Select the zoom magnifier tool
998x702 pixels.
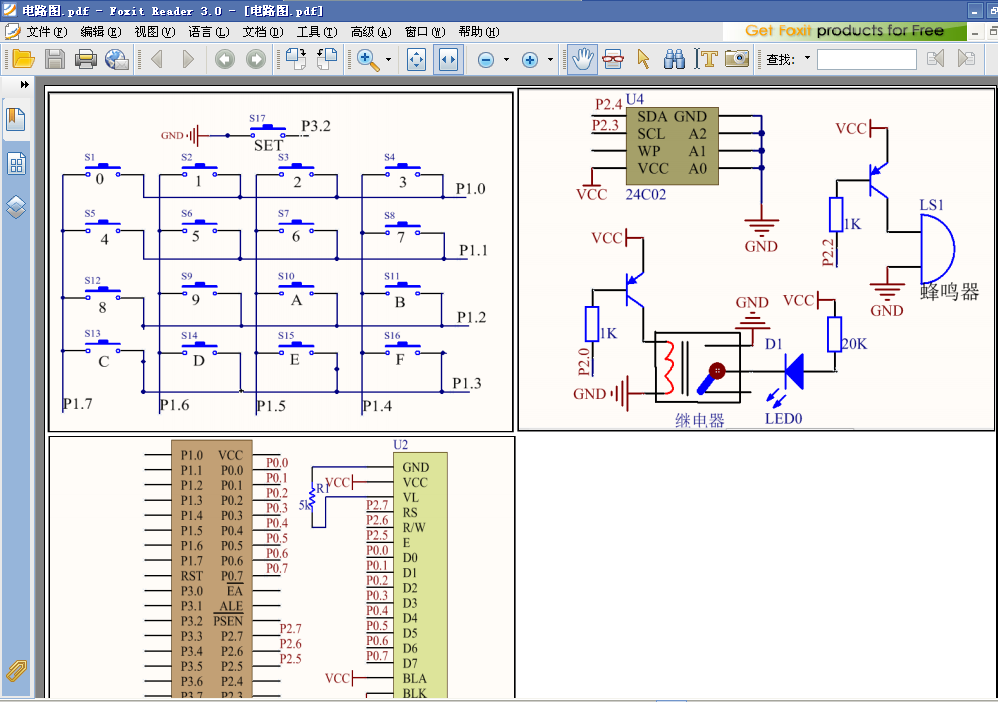[367, 59]
